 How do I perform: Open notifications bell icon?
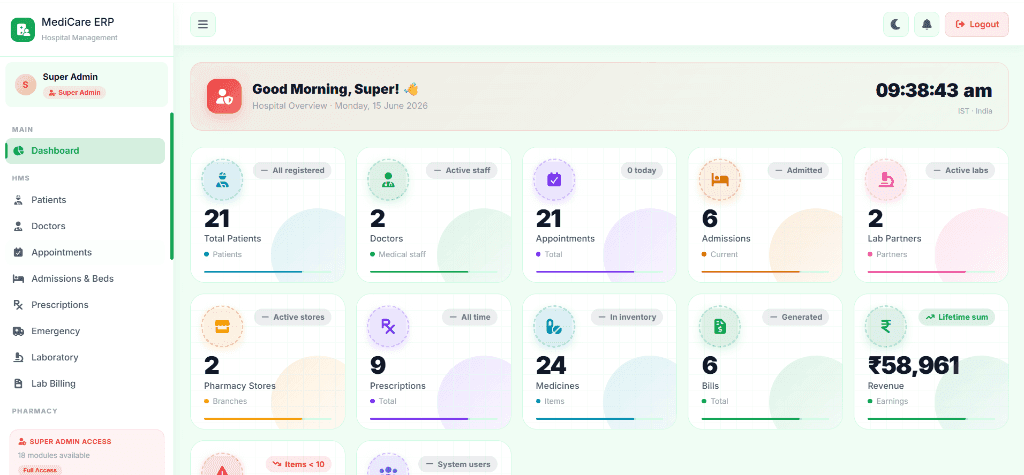point(927,24)
